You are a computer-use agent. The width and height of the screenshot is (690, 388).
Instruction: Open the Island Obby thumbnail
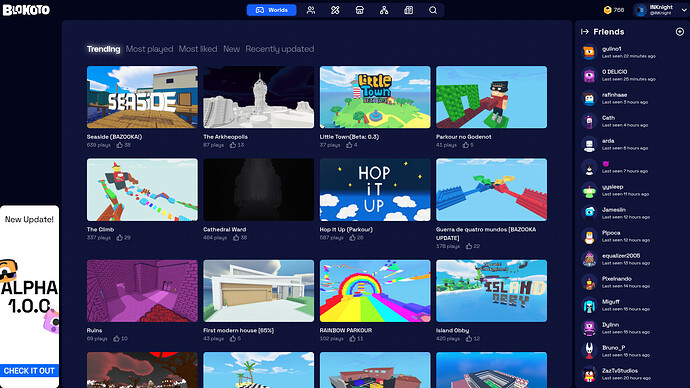(492, 291)
